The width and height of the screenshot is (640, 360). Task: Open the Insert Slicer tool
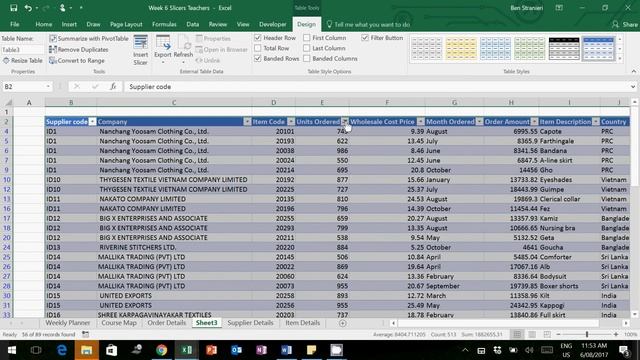(140, 50)
